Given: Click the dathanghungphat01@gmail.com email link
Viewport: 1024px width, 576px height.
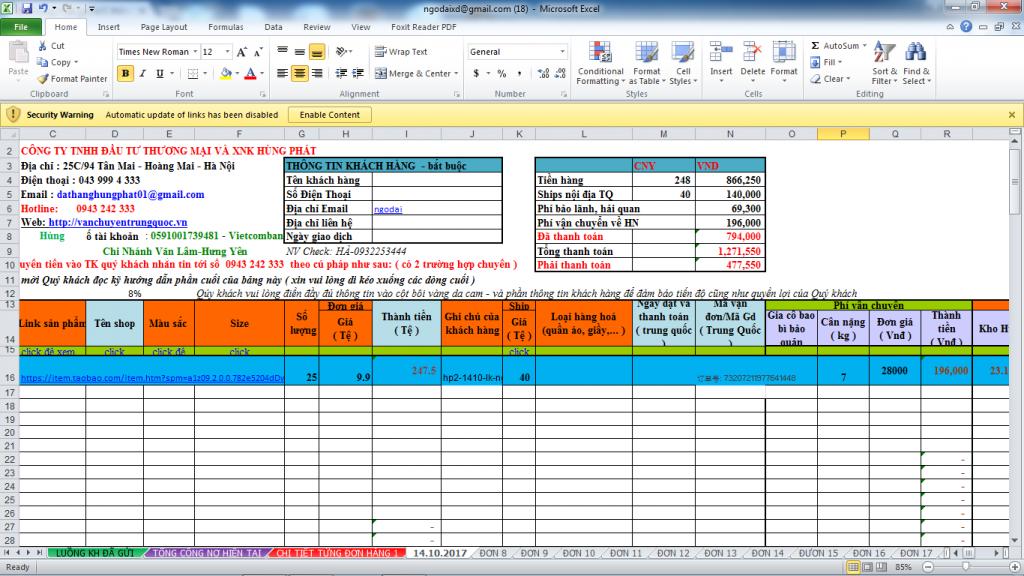Looking at the screenshot, I should click(131, 195).
